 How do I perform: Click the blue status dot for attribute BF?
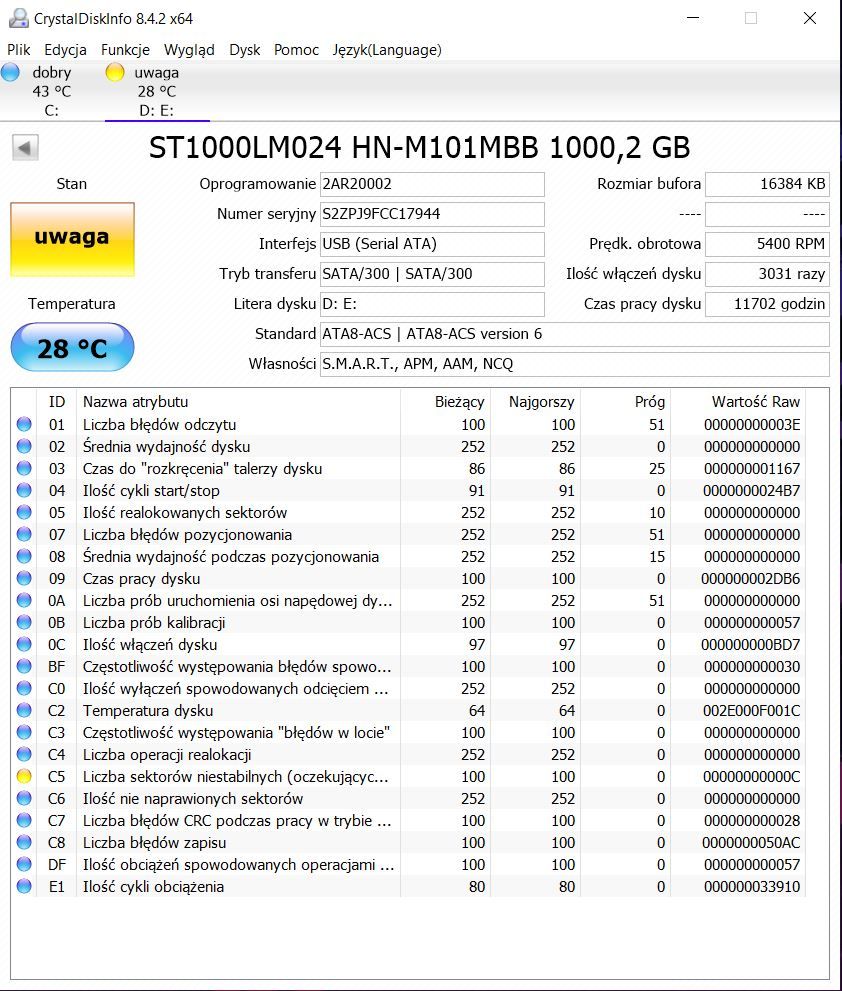coord(24,666)
